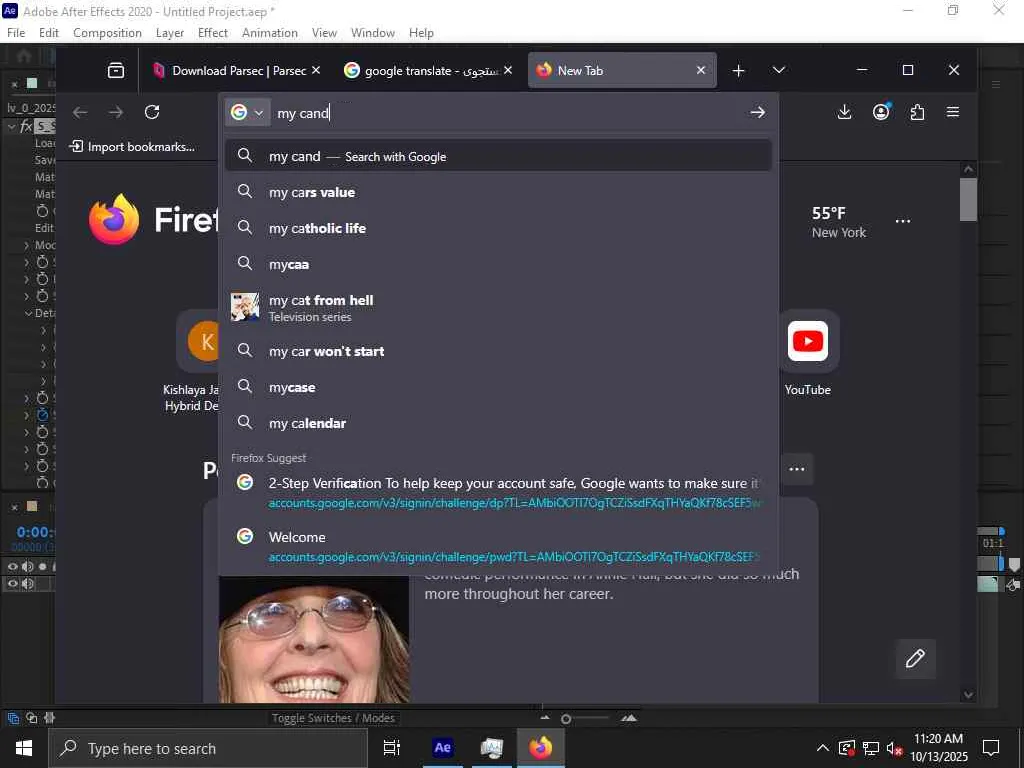Click the pencil customize icon on New Tab page
The height and width of the screenshot is (768, 1024).
tap(915, 658)
